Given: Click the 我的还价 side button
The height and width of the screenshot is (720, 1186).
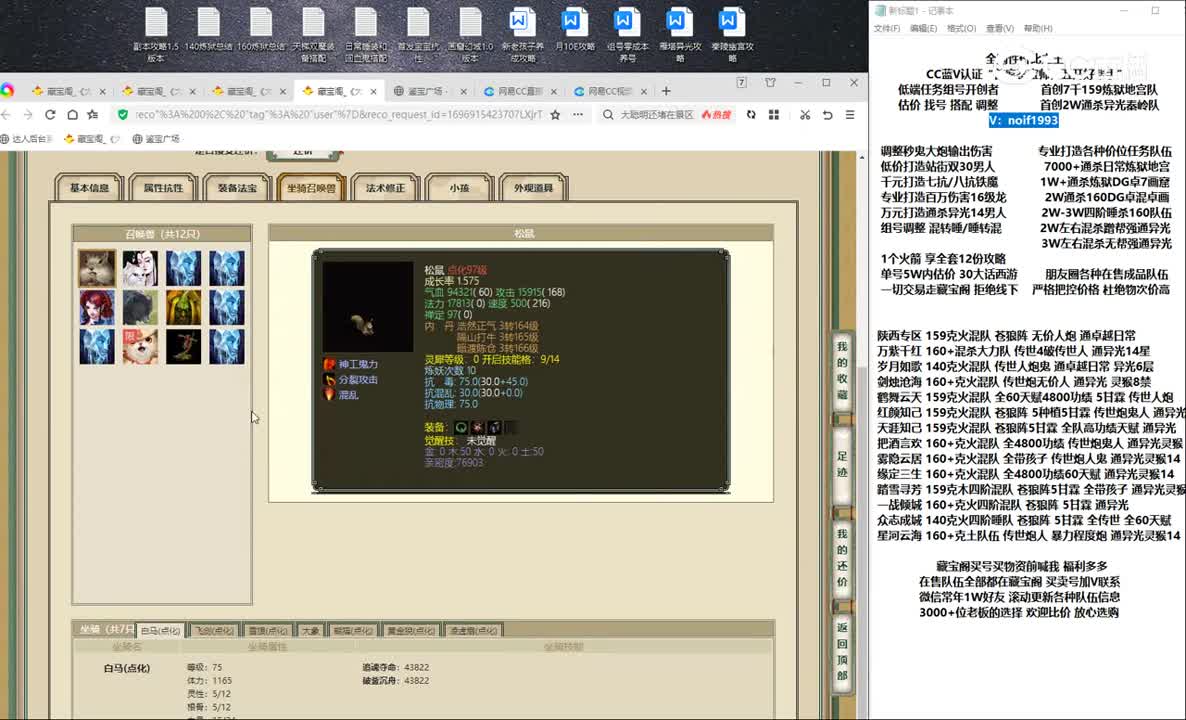Looking at the screenshot, I should pyautogui.click(x=842, y=558).
